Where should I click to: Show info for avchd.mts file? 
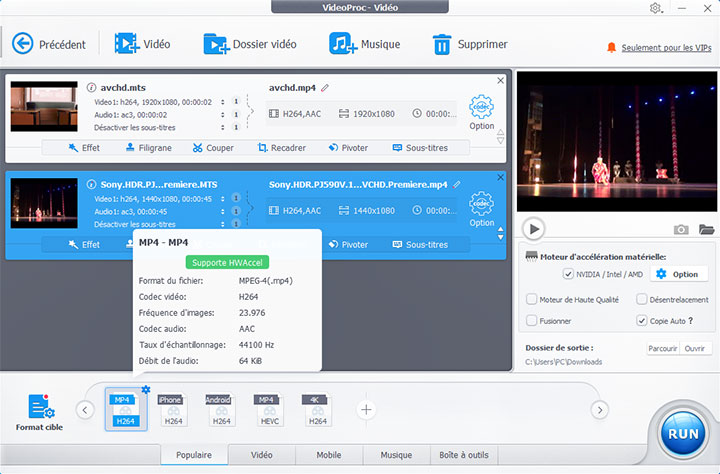tap(91, 87)
